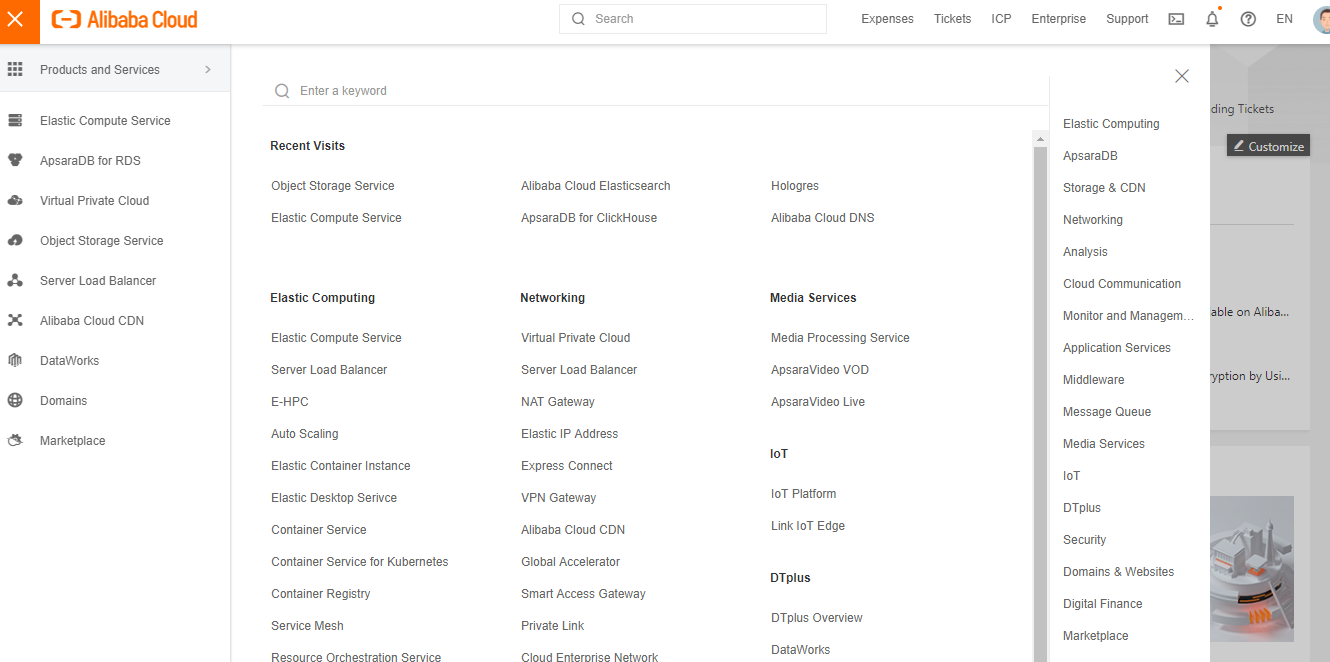
Task: Close the sidebar with the orange X icon
Action: [15, 19]
